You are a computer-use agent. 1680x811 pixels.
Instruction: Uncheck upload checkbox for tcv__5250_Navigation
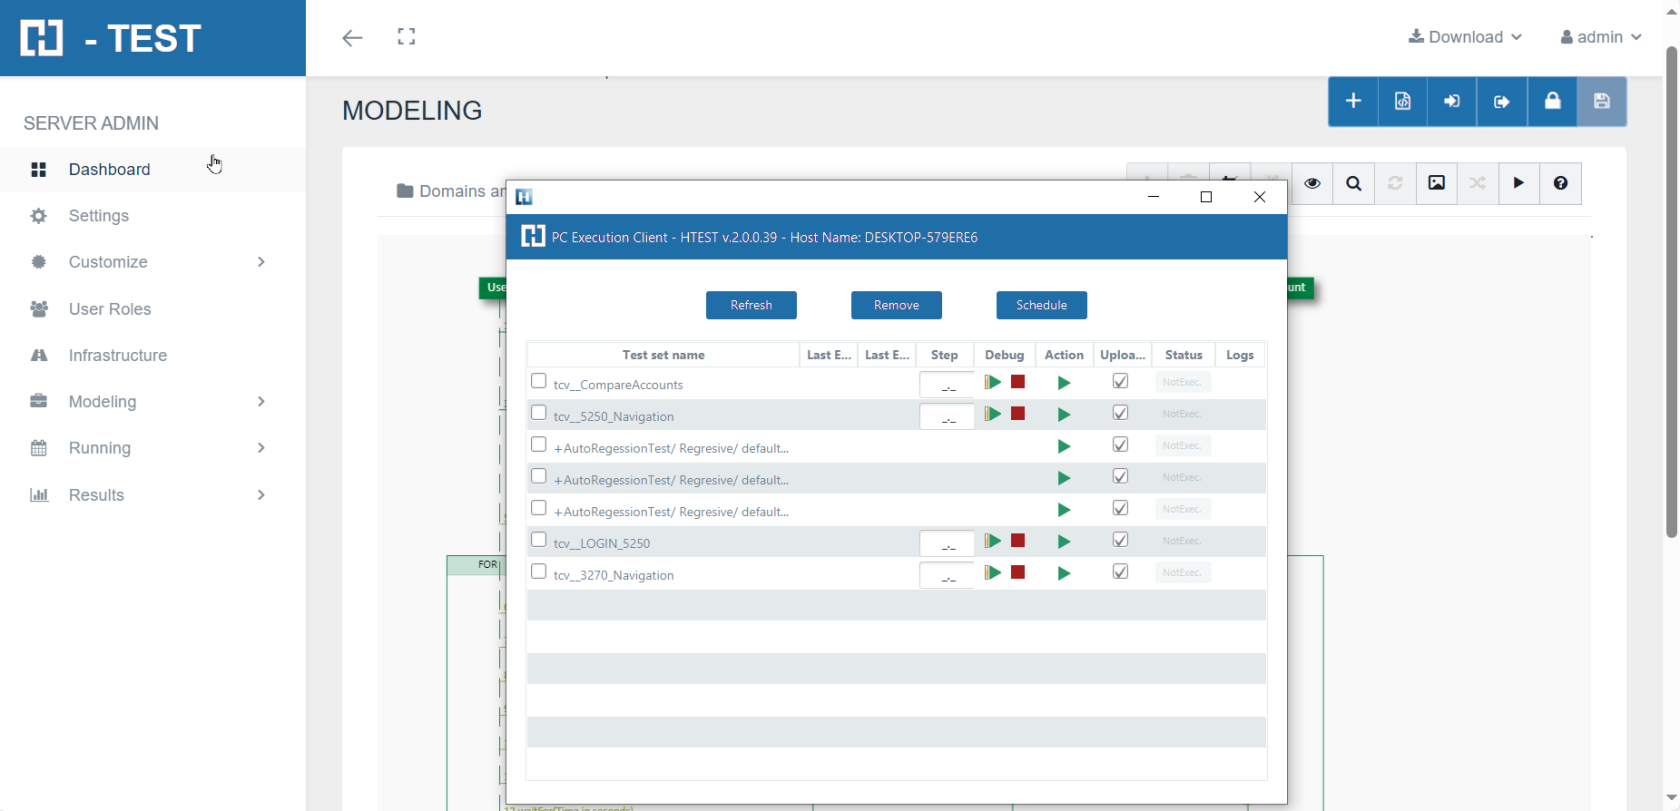coord(1120,413)
